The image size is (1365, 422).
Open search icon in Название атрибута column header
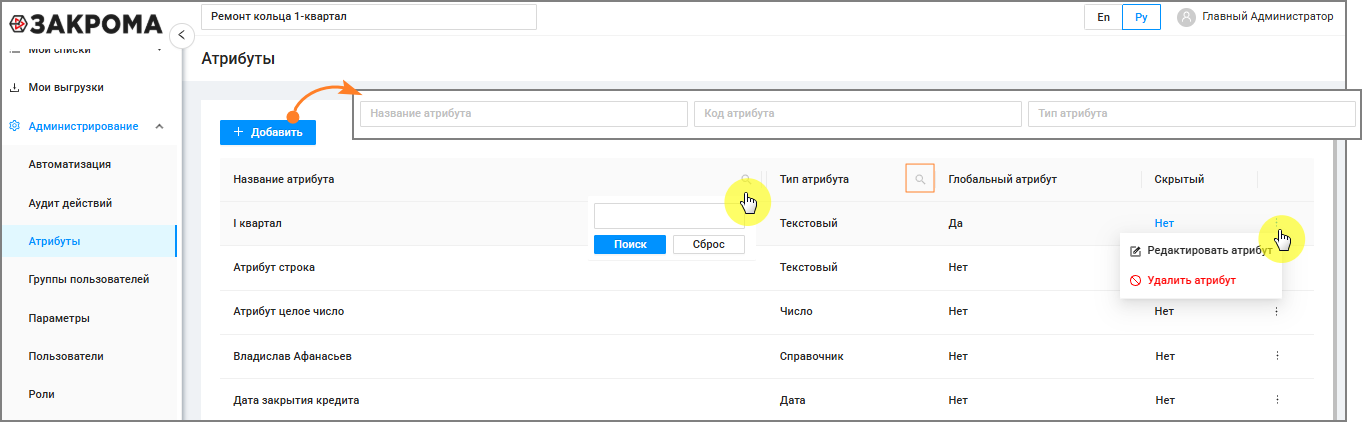pyautogui.click(x=745, y=179)
